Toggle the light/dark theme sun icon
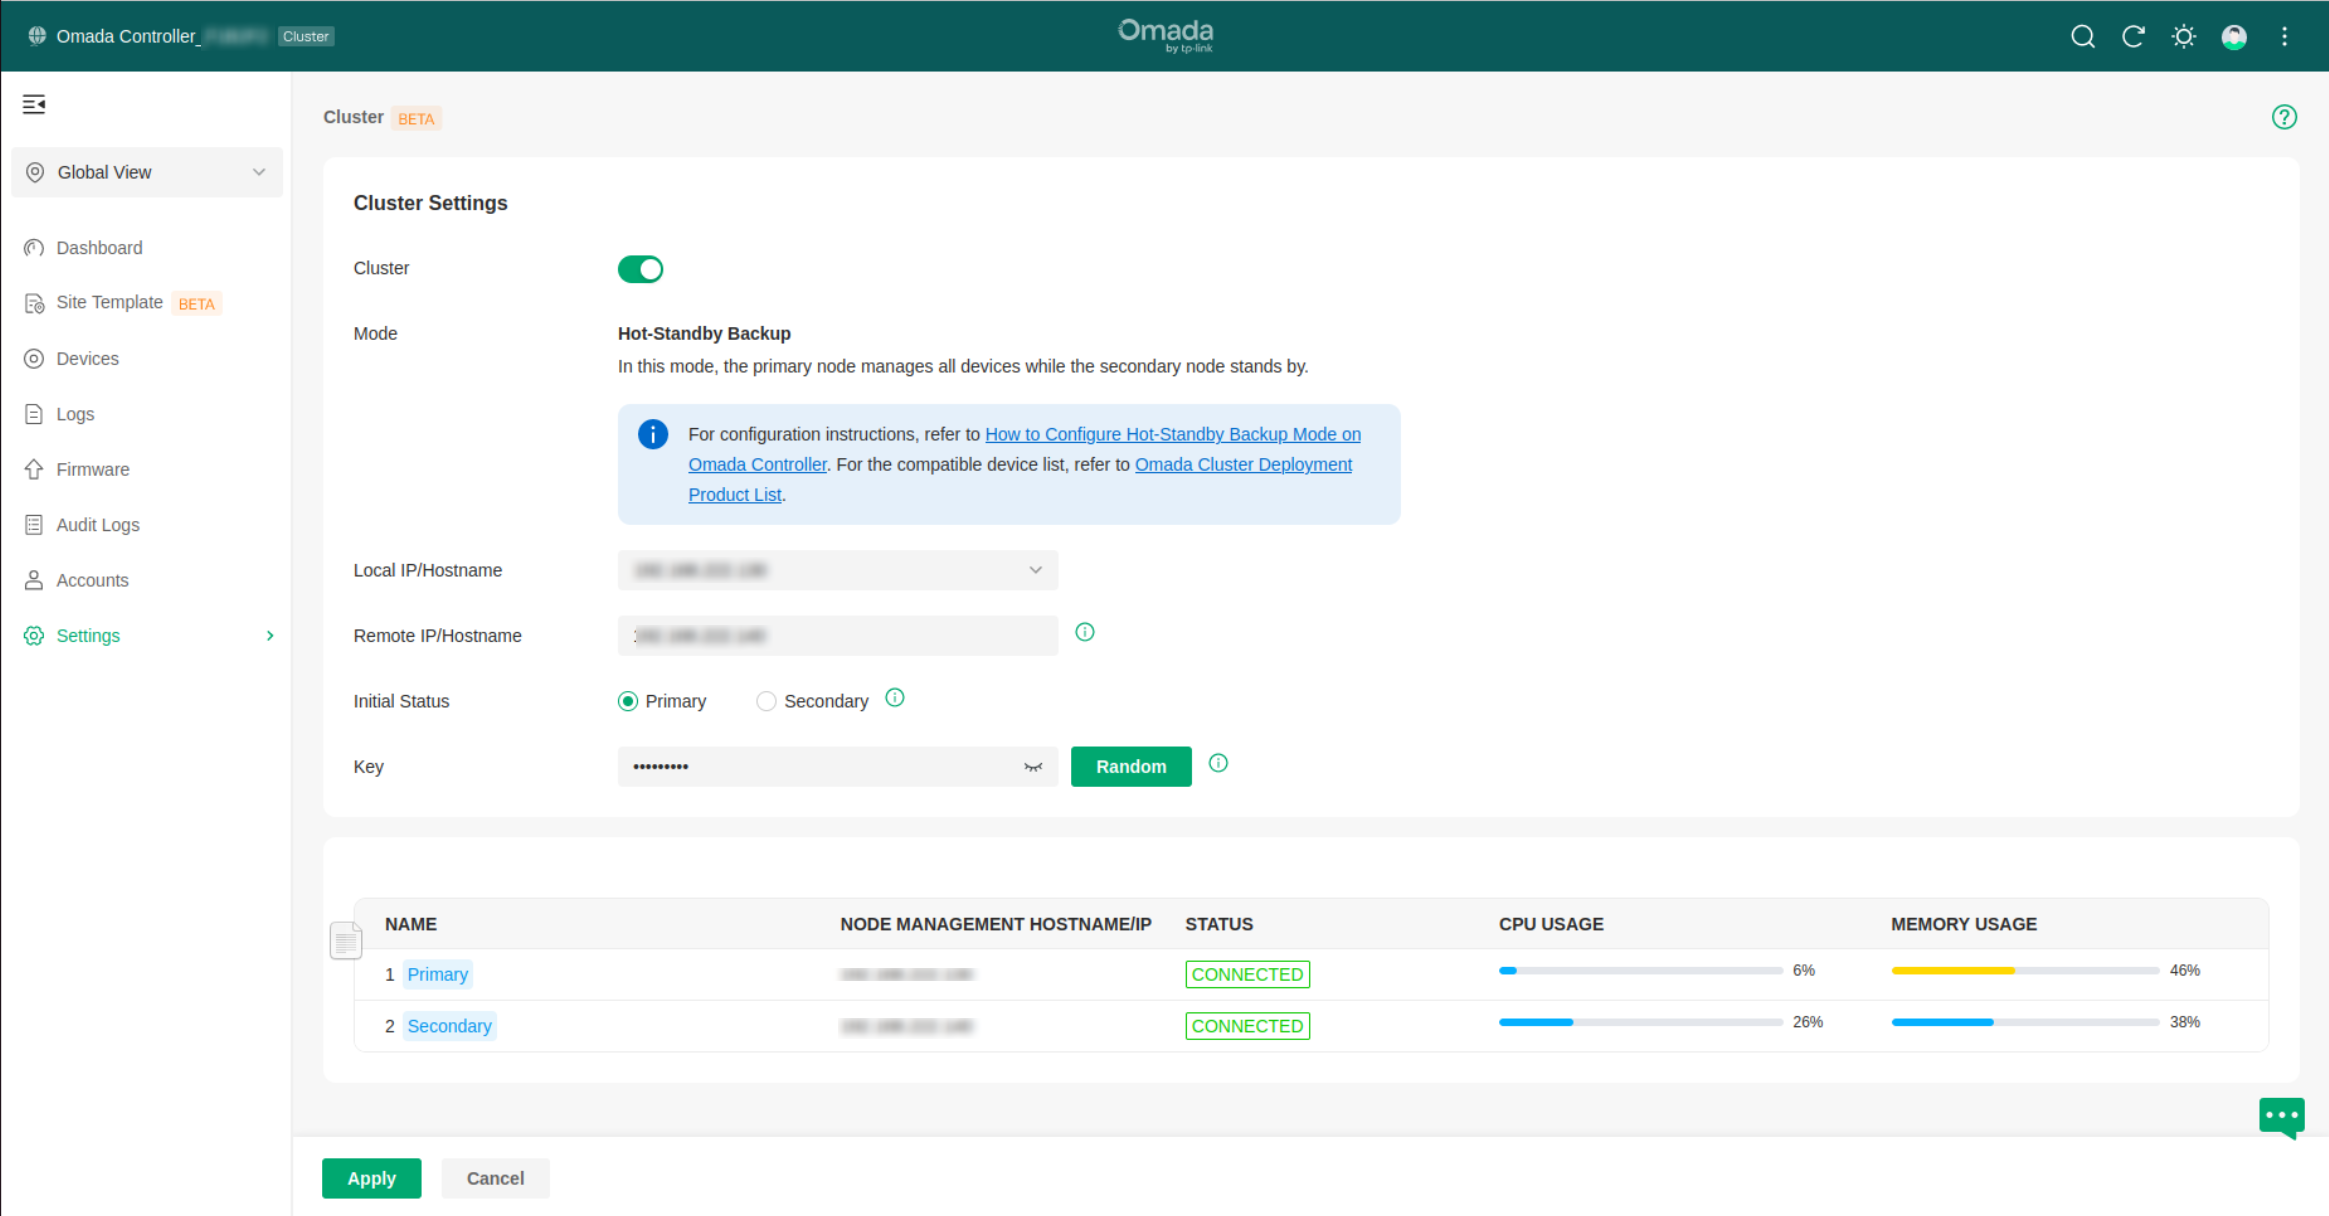The height and width of the screenshot is (1216, 2329). click(x=2183, y=37)
